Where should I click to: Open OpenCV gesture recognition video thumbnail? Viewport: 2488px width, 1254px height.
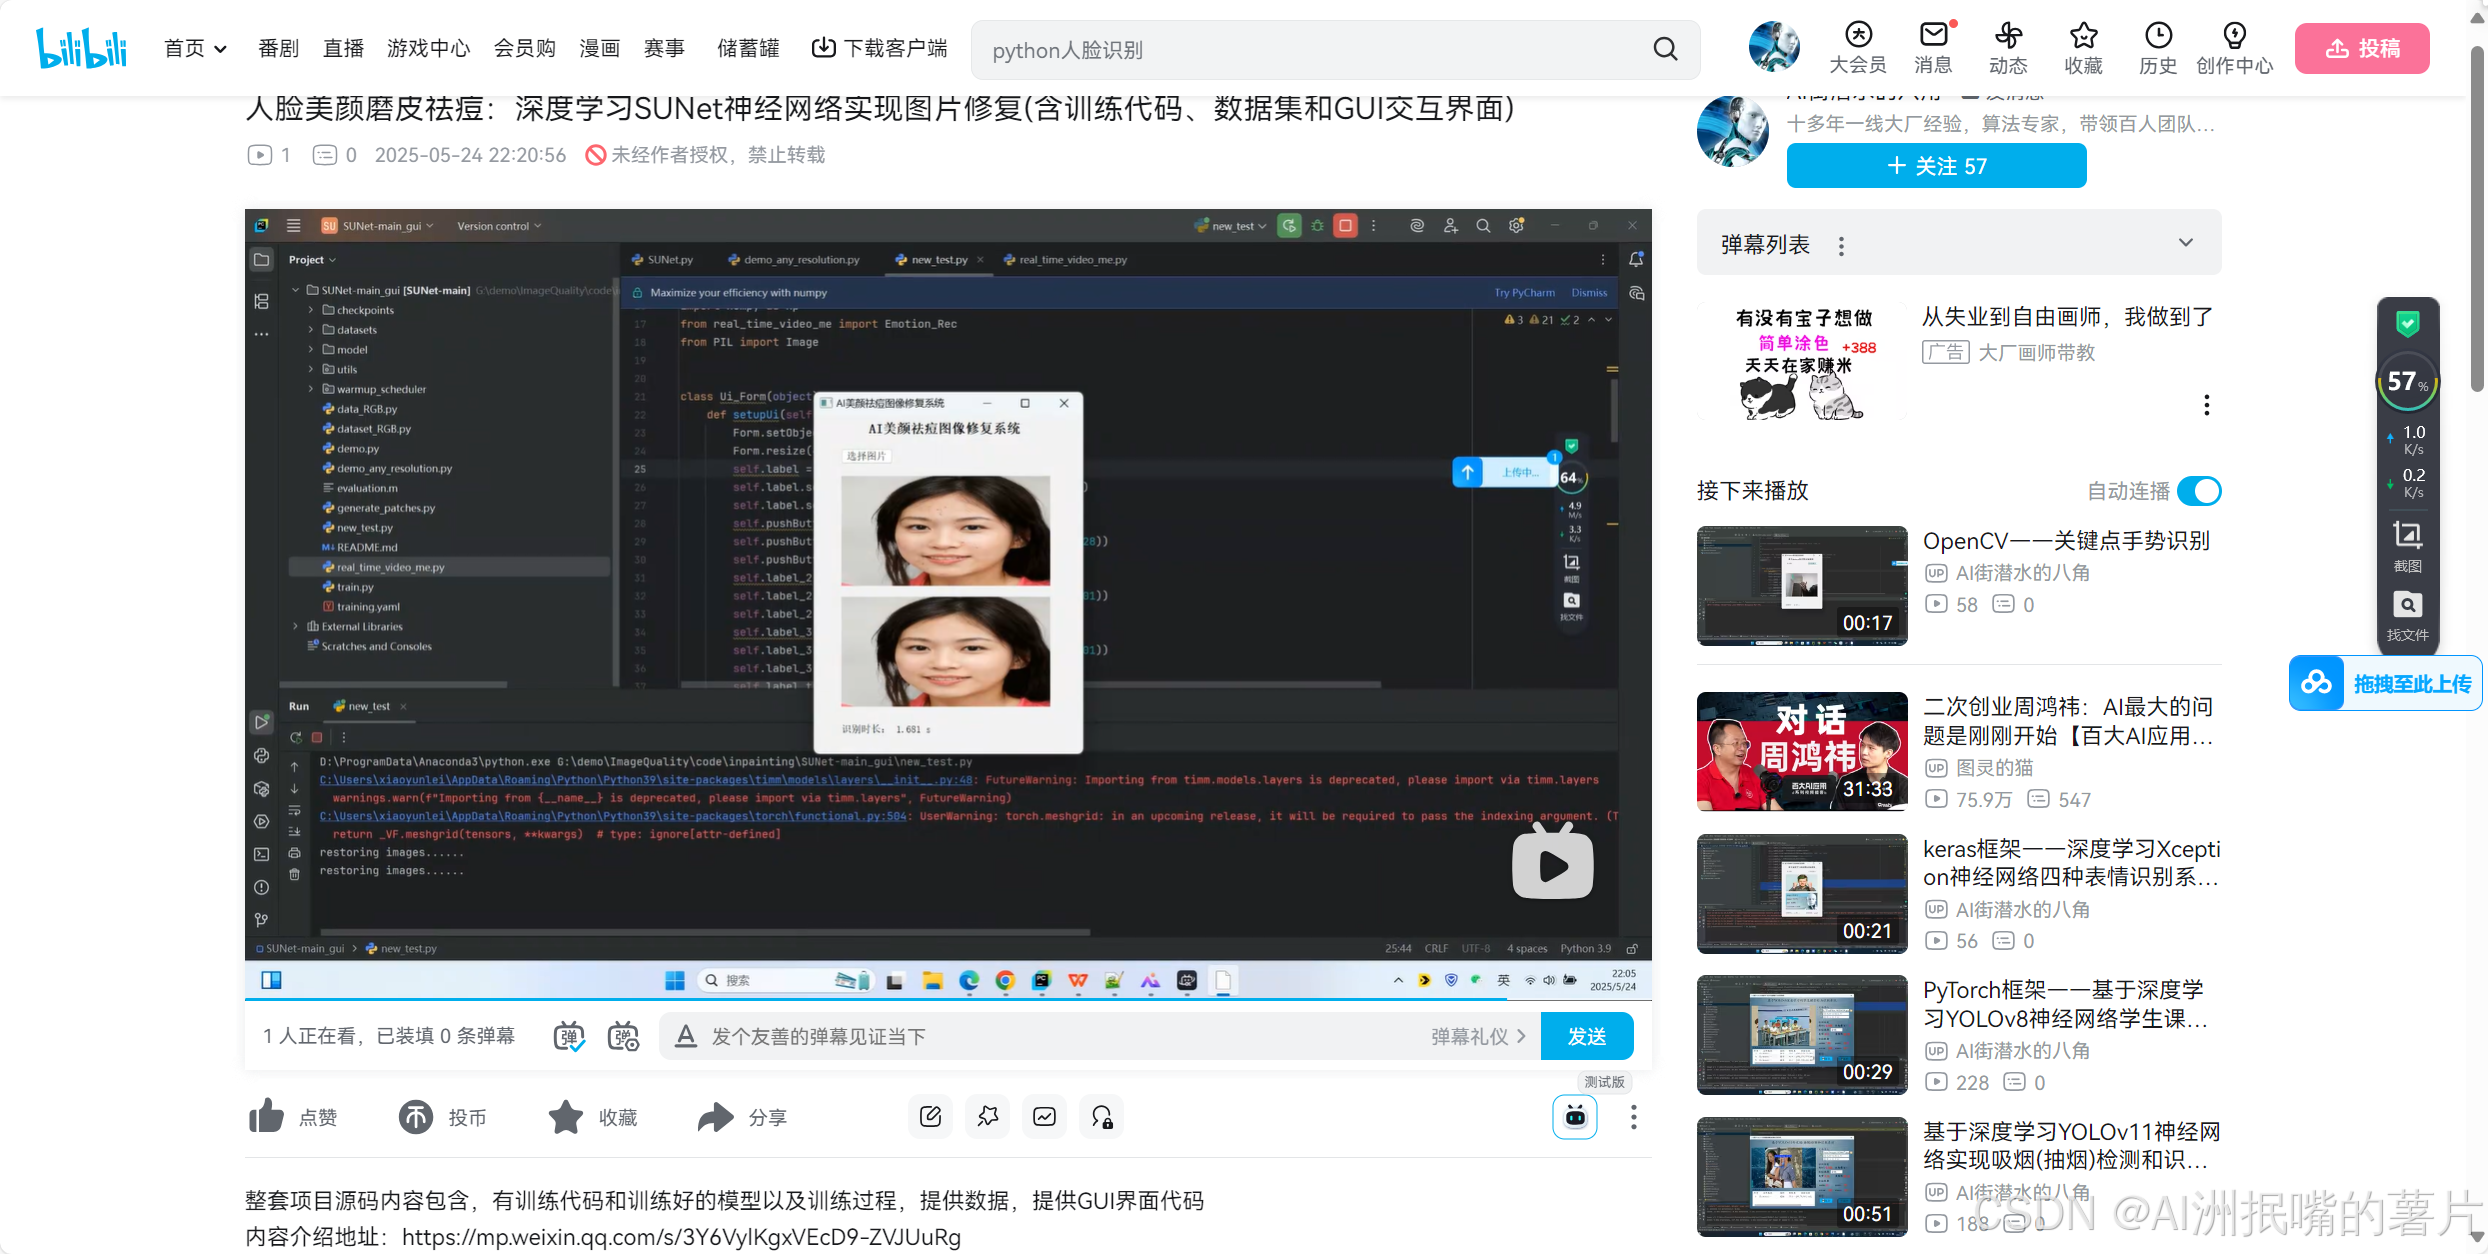[1802, 586]
